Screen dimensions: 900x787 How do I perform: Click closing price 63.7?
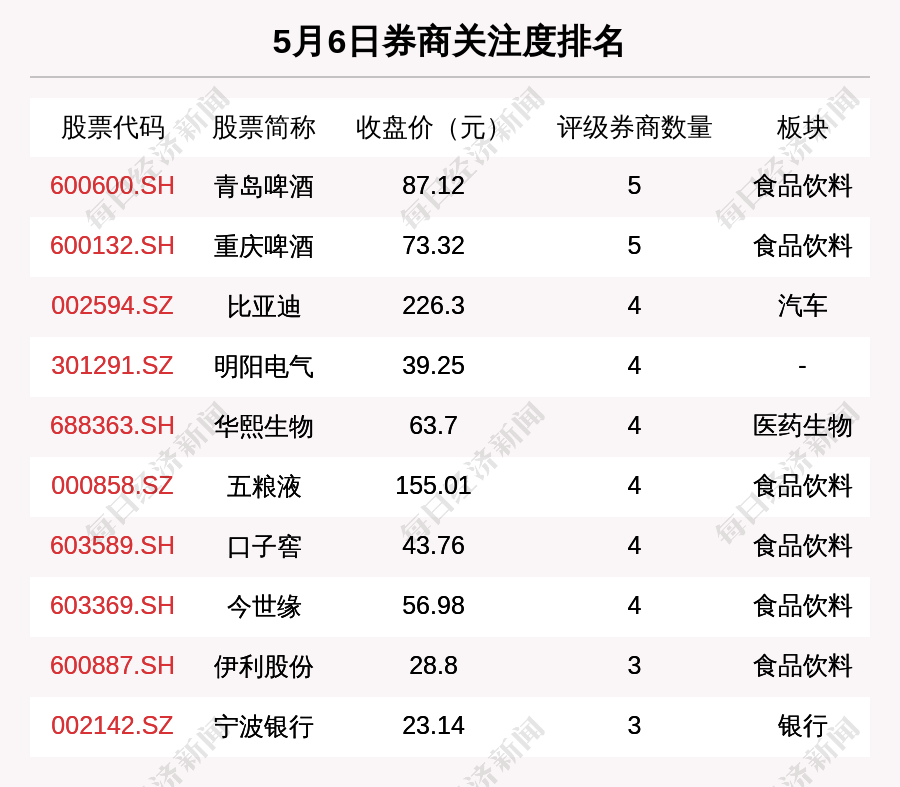point(433,426)
